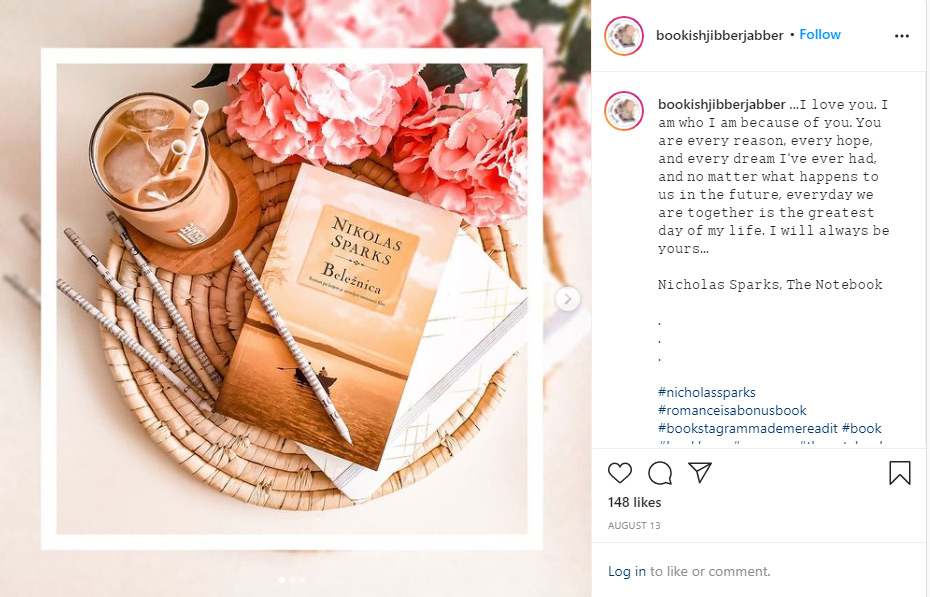This screenshot has width=930, height=597.
Task: View the 148 likes list
Action: click(634, 502)
